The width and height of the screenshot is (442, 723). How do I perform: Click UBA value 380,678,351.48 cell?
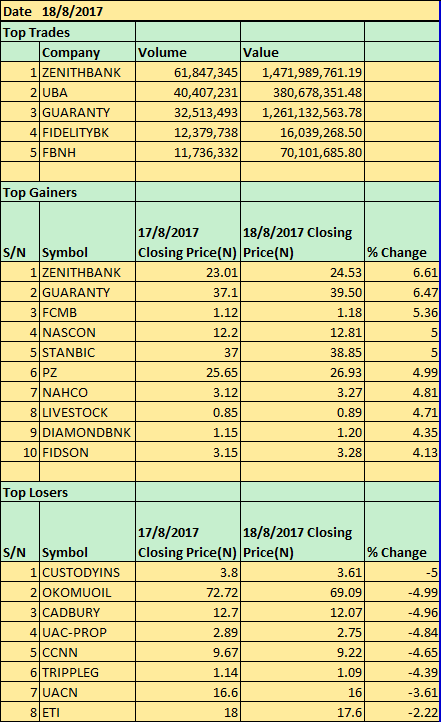pos(302,93)
